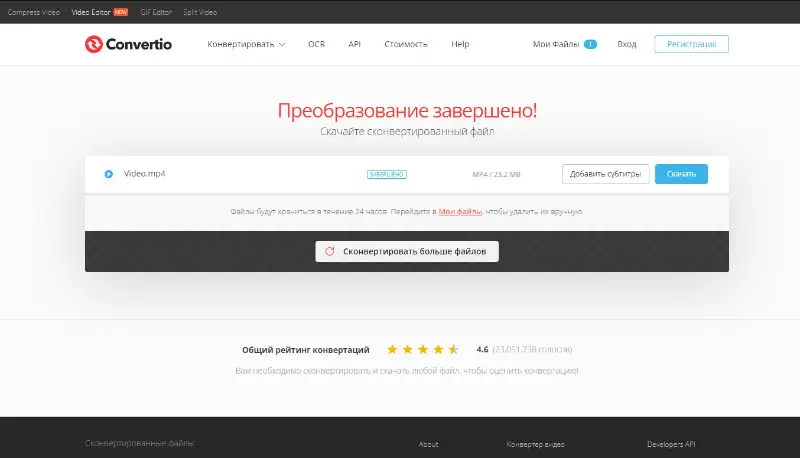The width and height of the screenshot is (800, 458).
Task: Click the video play icon beside Video.mp4
Action: [108, 174]
